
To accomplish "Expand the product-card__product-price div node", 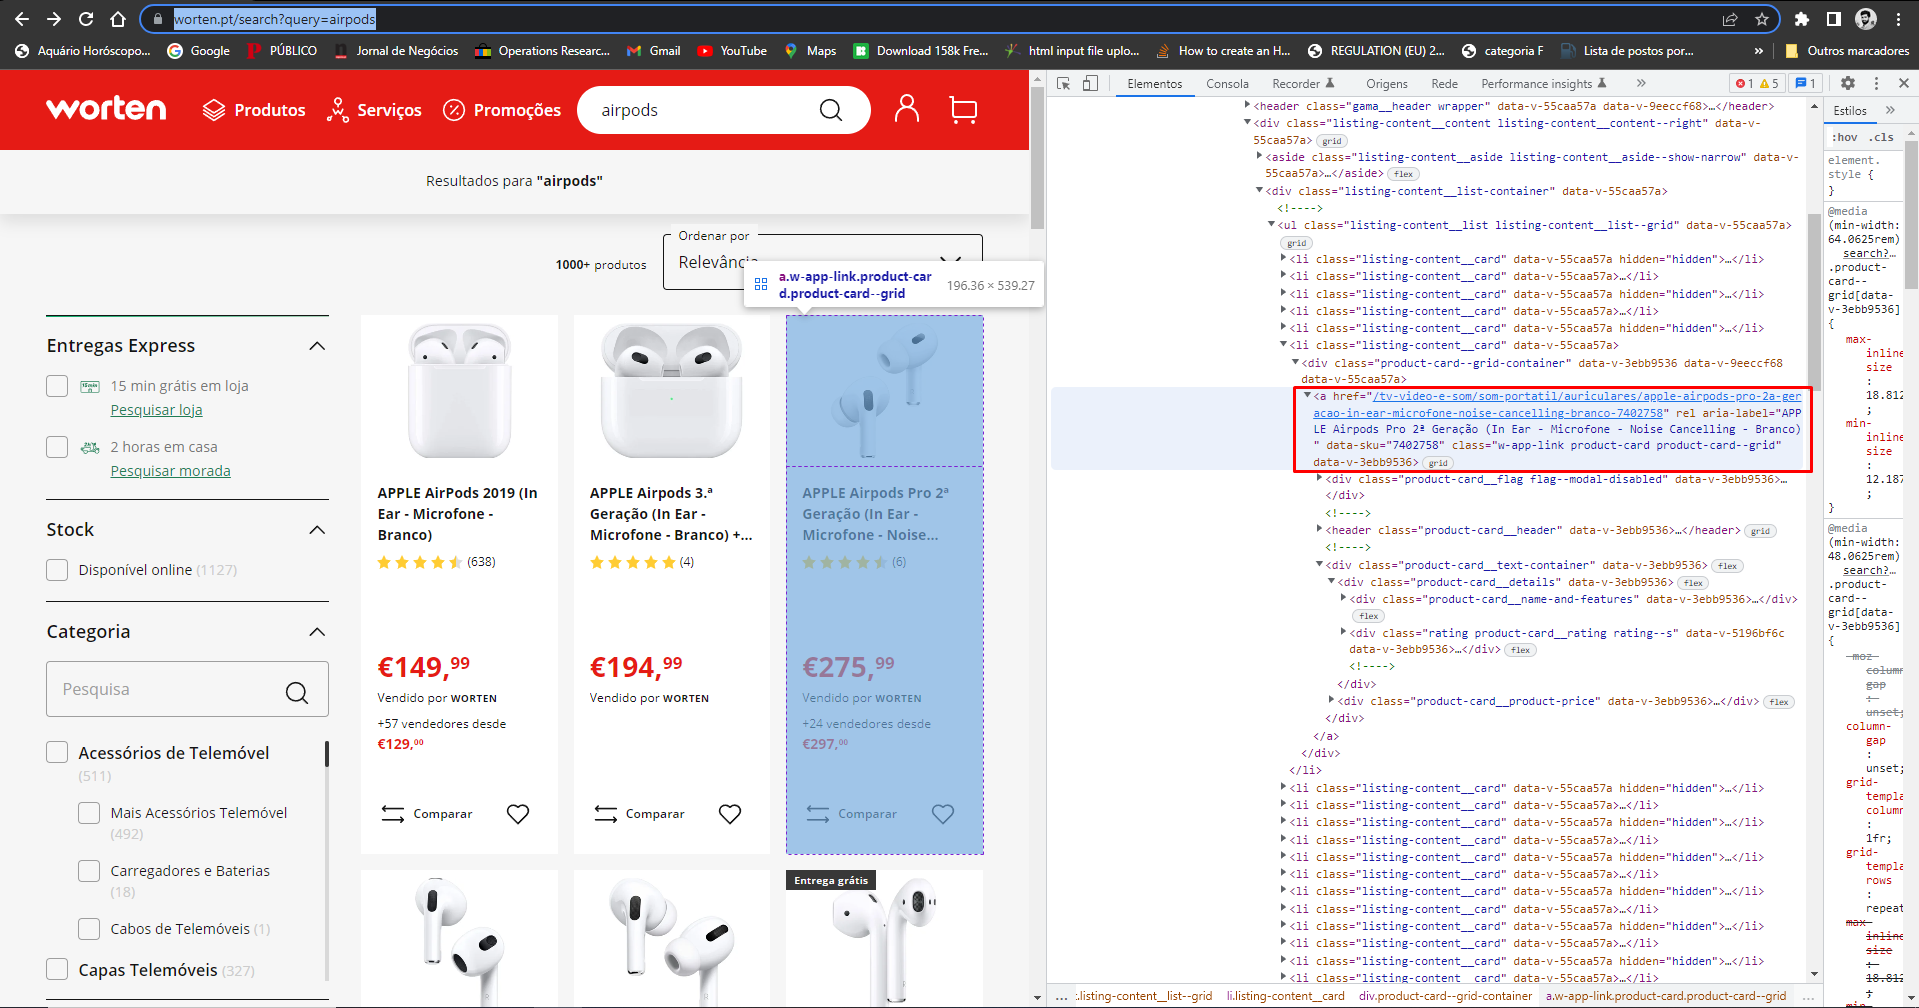I will pyautogui.click(x=1331, y=700).
